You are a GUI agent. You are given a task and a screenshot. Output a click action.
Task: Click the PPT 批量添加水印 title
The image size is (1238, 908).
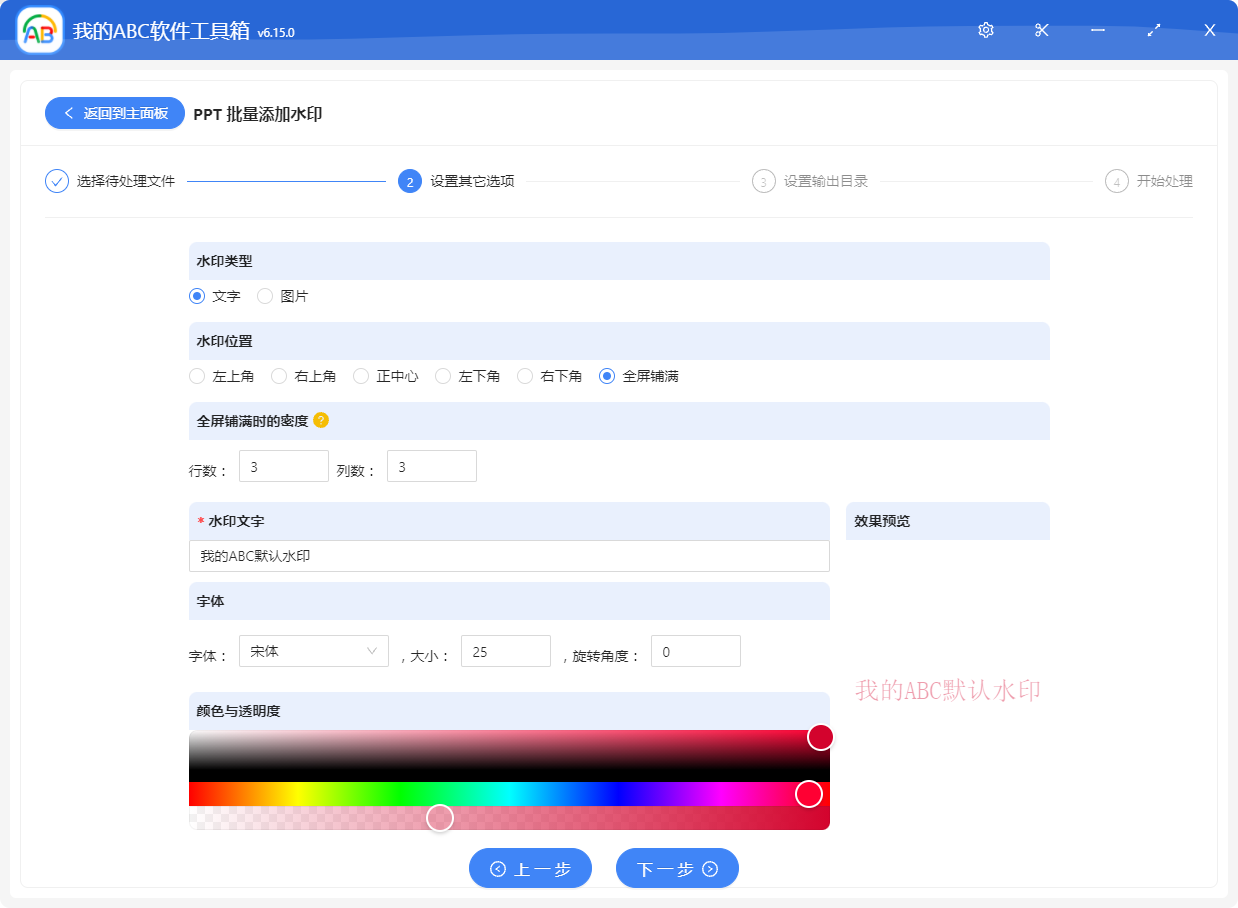pyautogui.click(x=258, y=114)
